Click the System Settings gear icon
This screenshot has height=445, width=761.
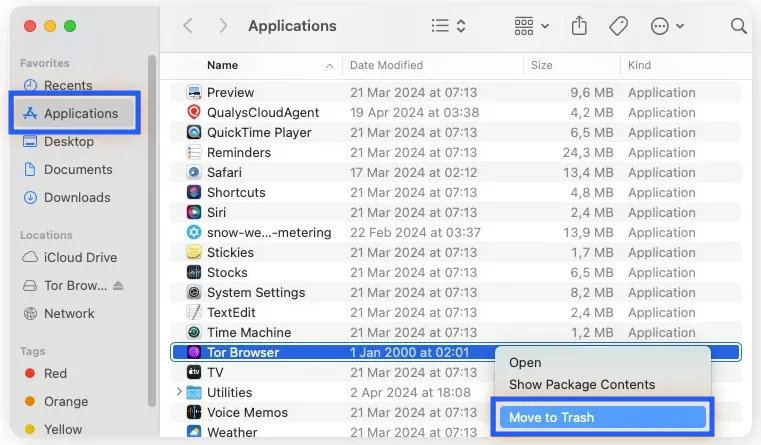tap(194, 292)
